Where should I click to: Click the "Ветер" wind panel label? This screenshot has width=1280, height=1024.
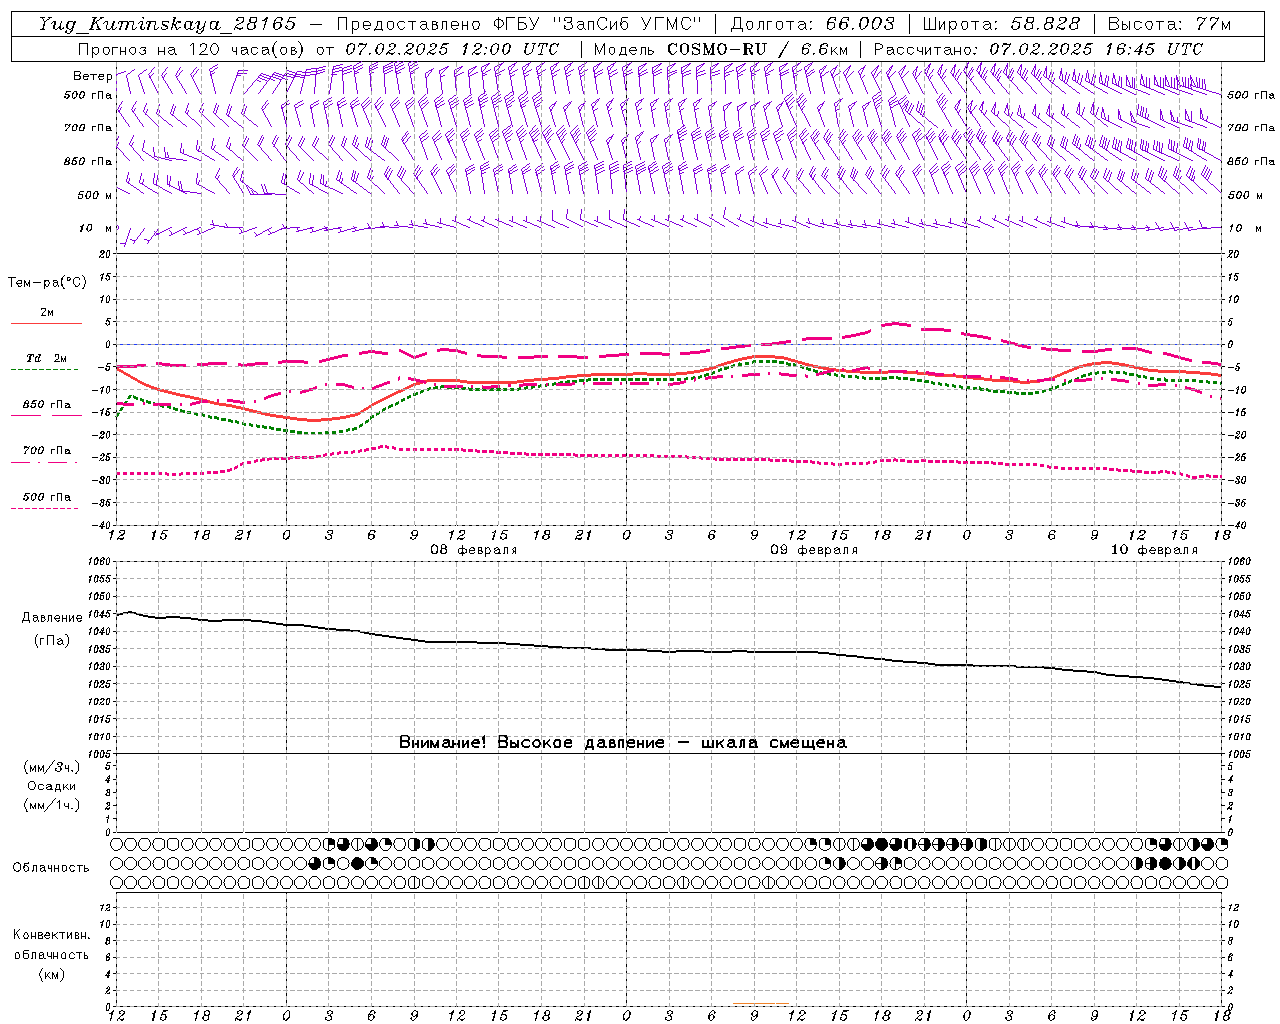pos(92,76)
